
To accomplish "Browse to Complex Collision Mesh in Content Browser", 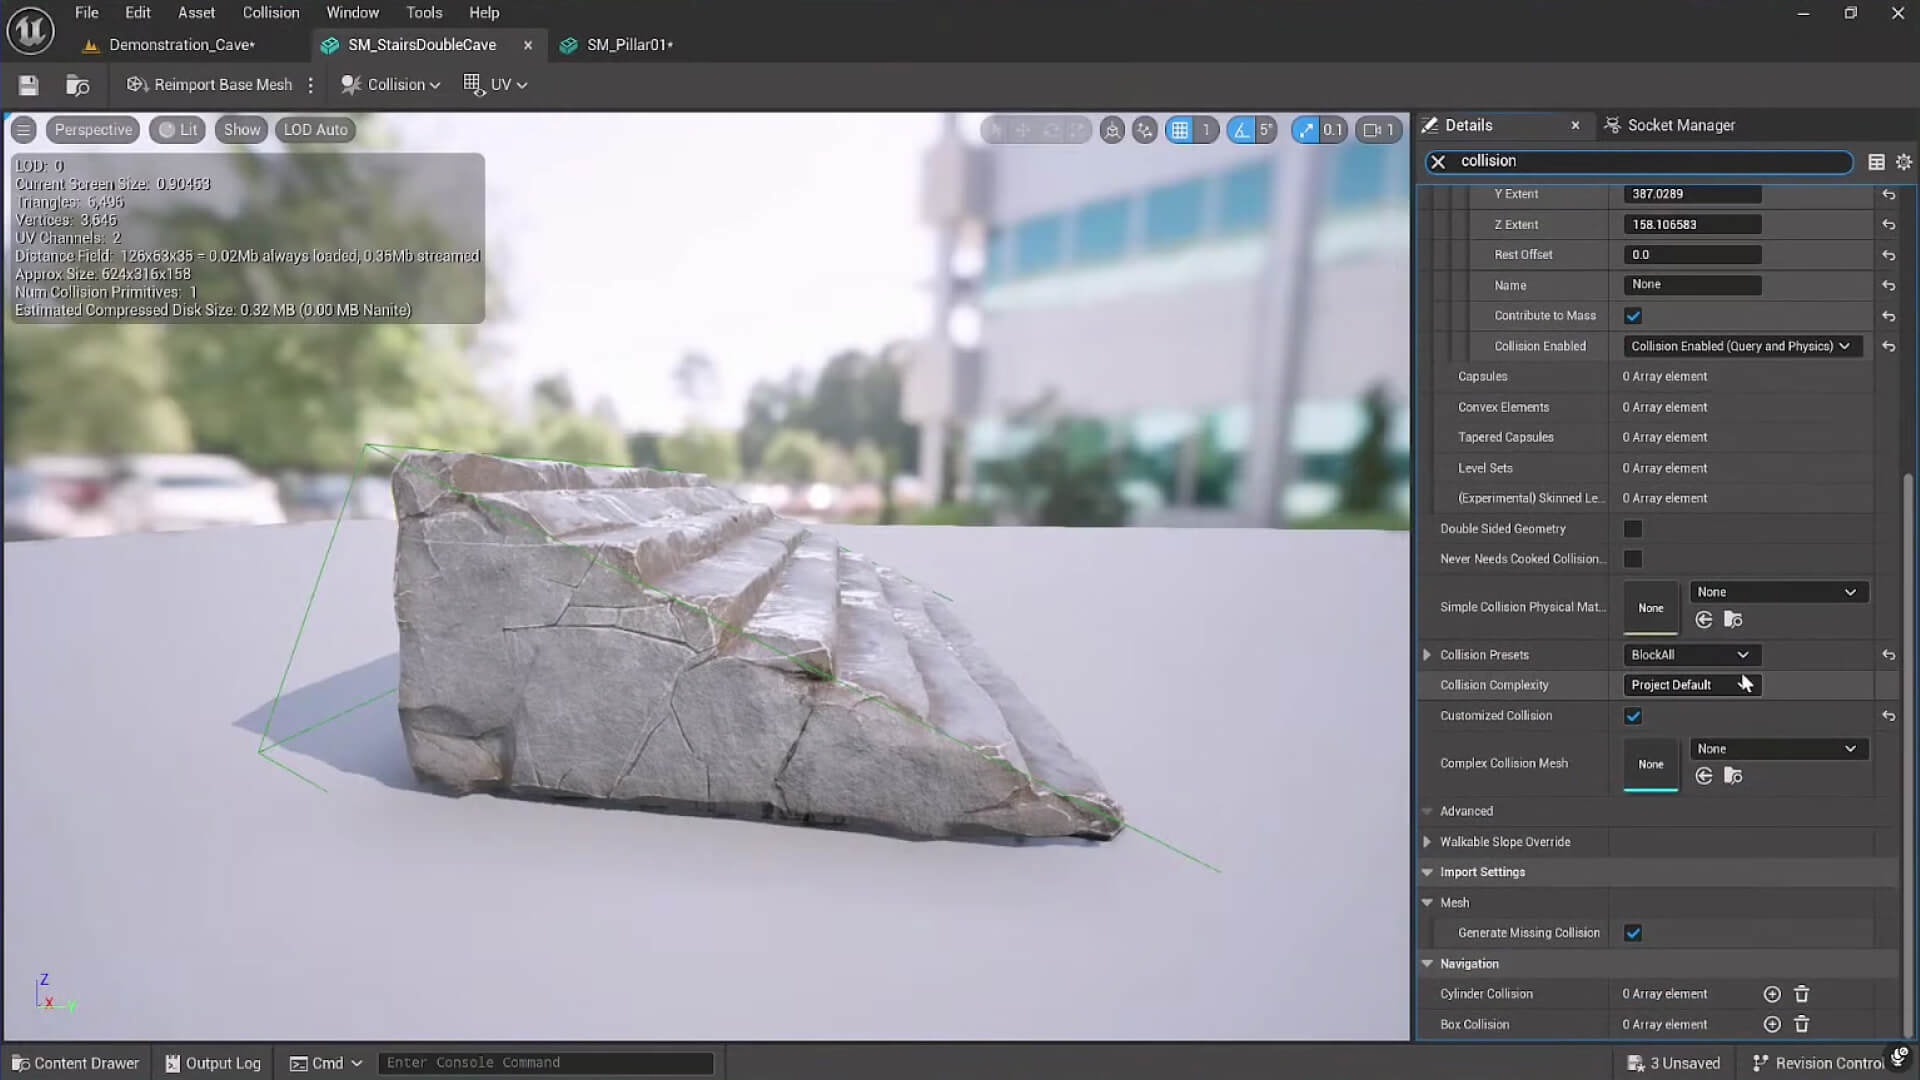I will click(x=1734, y=776).
